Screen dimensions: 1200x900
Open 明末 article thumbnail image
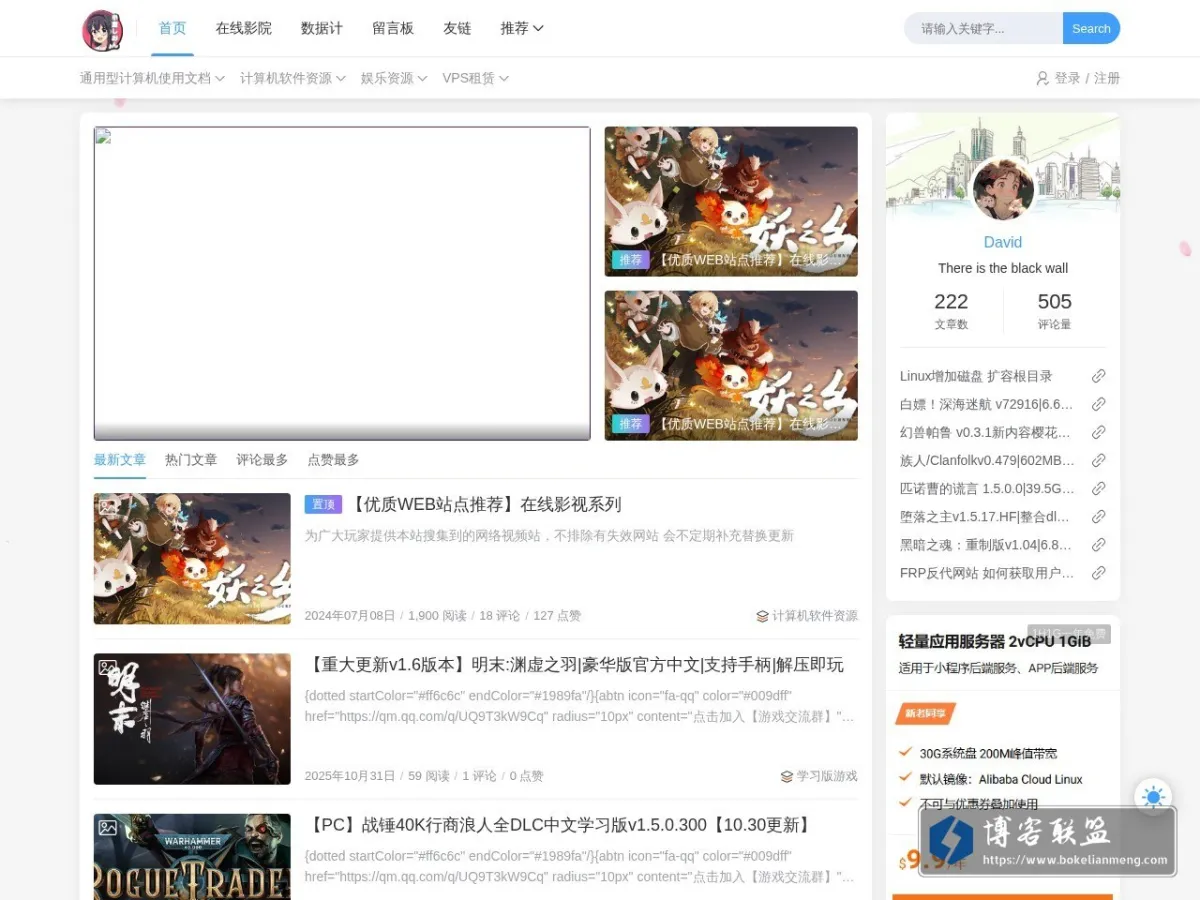[x=192, y=719]
